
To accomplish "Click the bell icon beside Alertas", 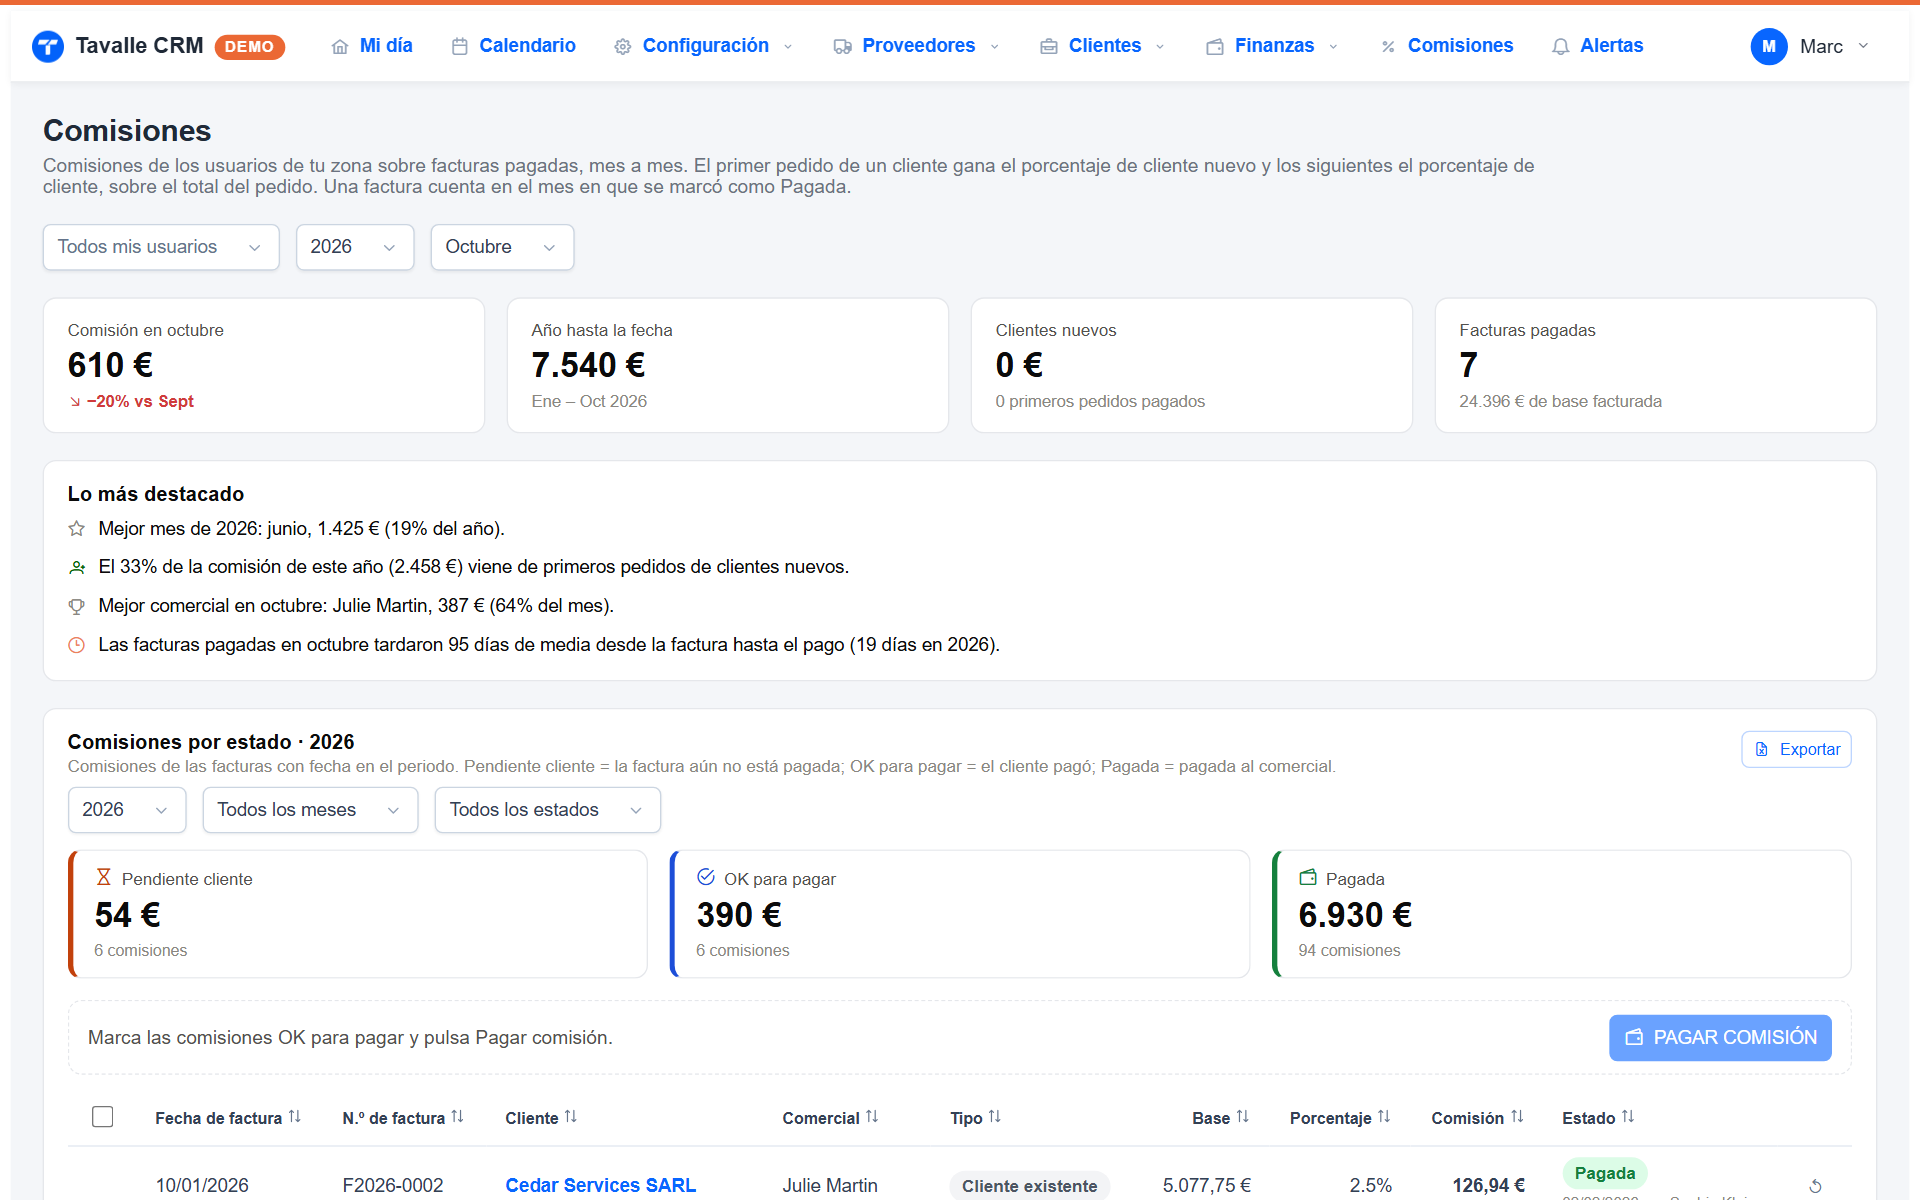I will [1560, 47].
